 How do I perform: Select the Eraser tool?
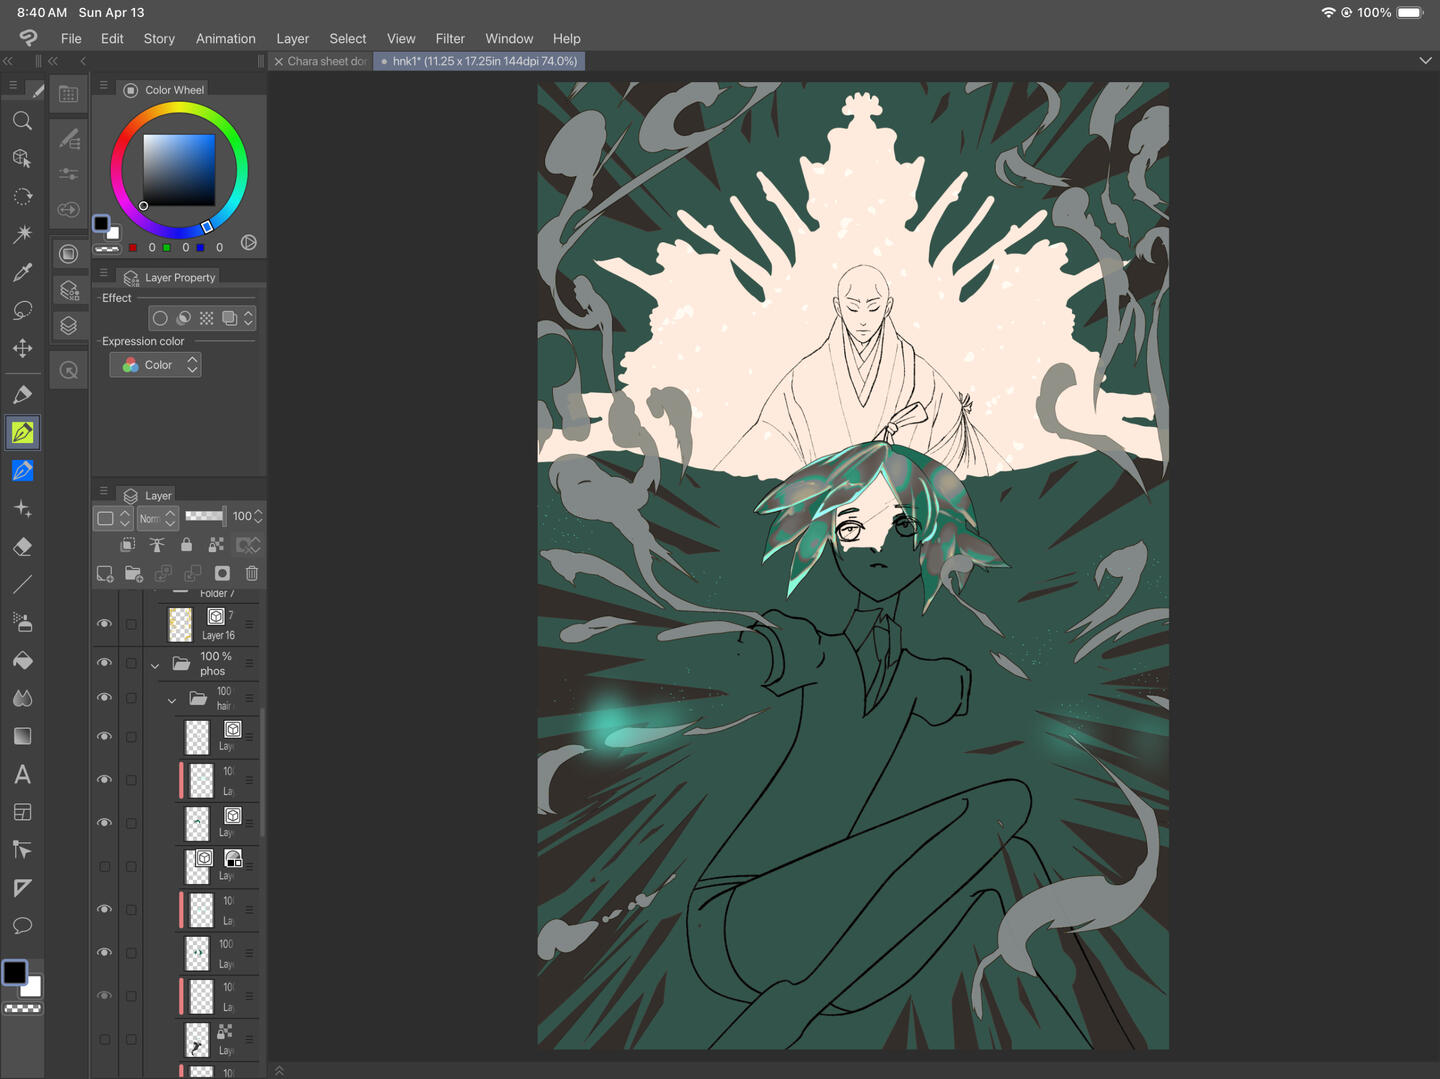pyautogui.click(x=22, y=547)
